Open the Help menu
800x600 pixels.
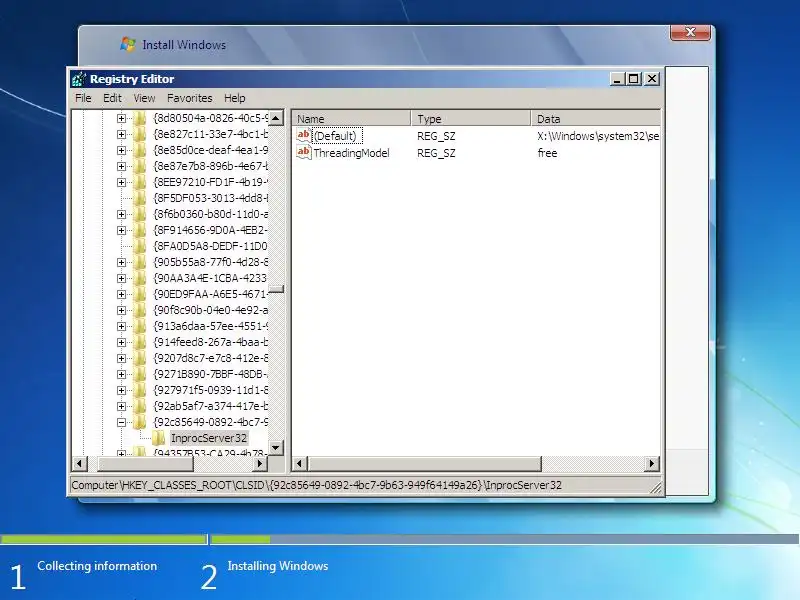click(x=235, y=98)
